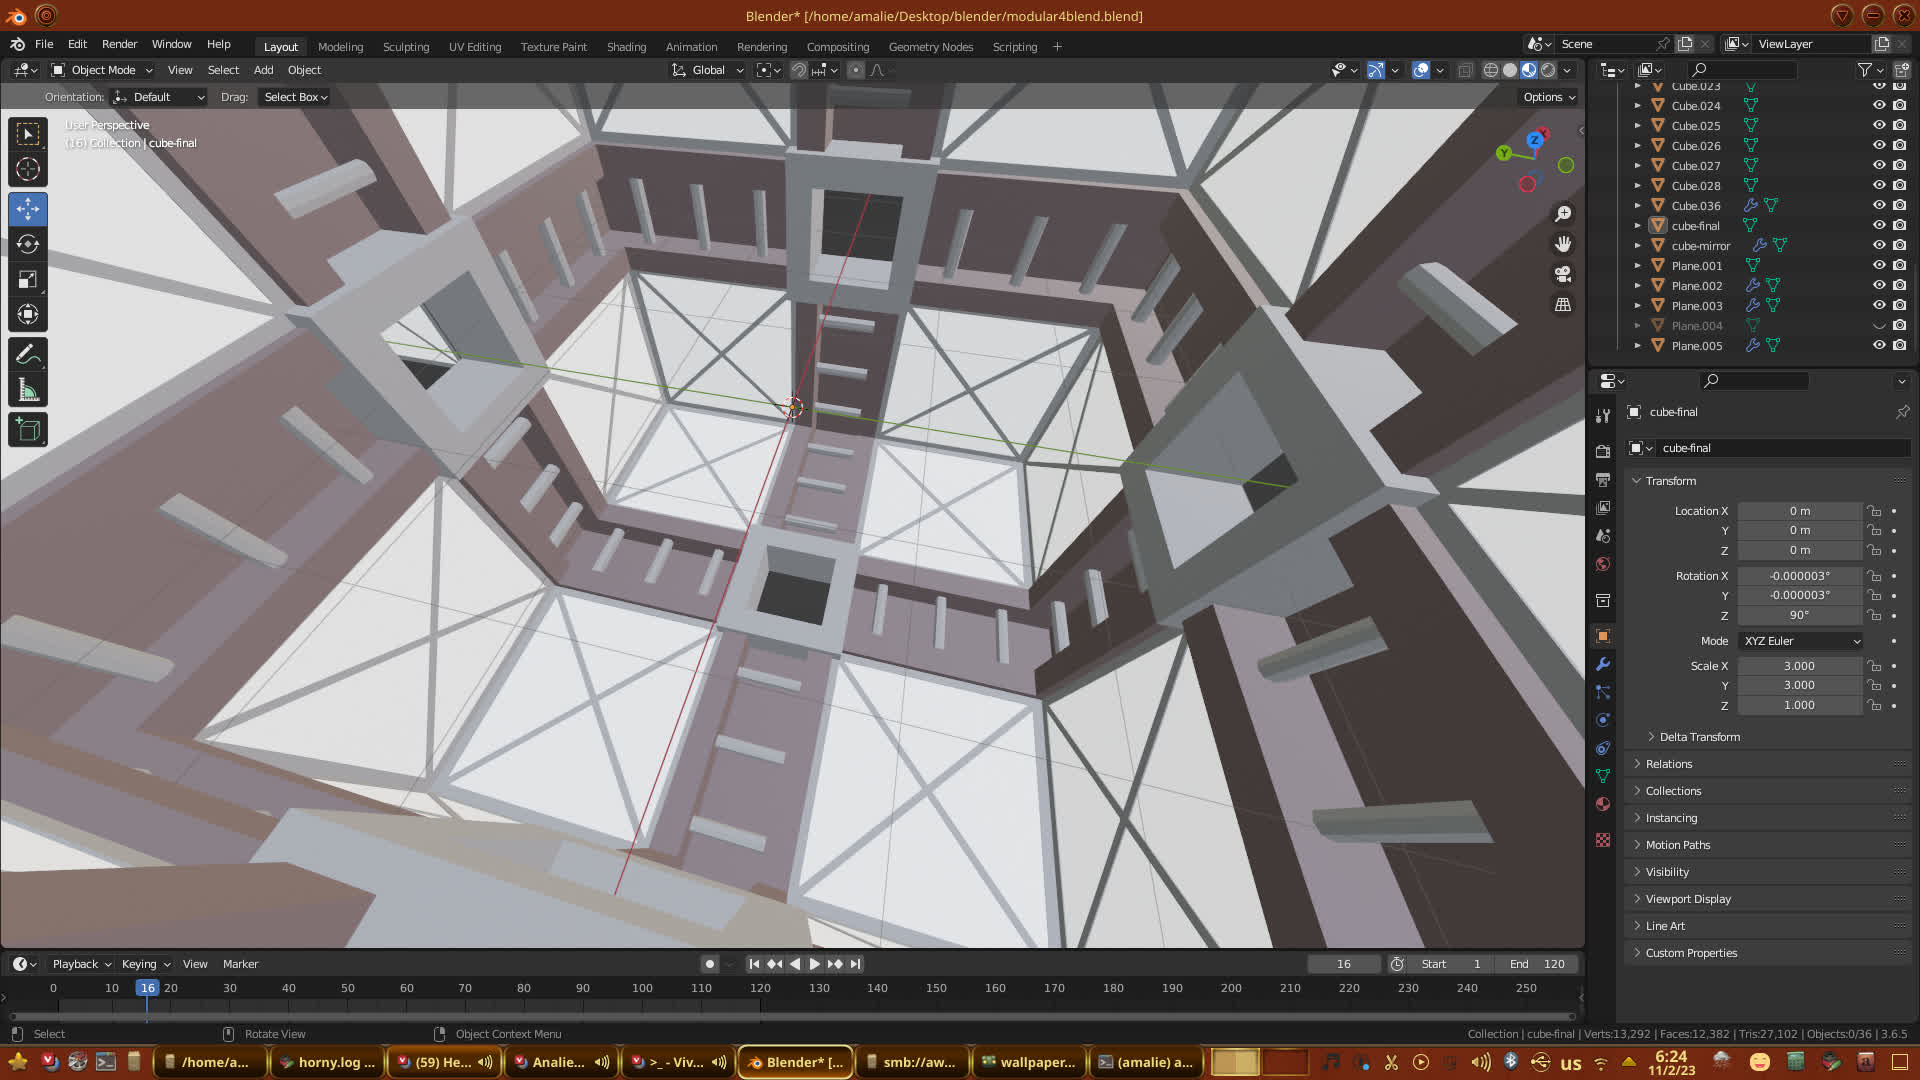Activate the Rotate tool

coord(28,244)
